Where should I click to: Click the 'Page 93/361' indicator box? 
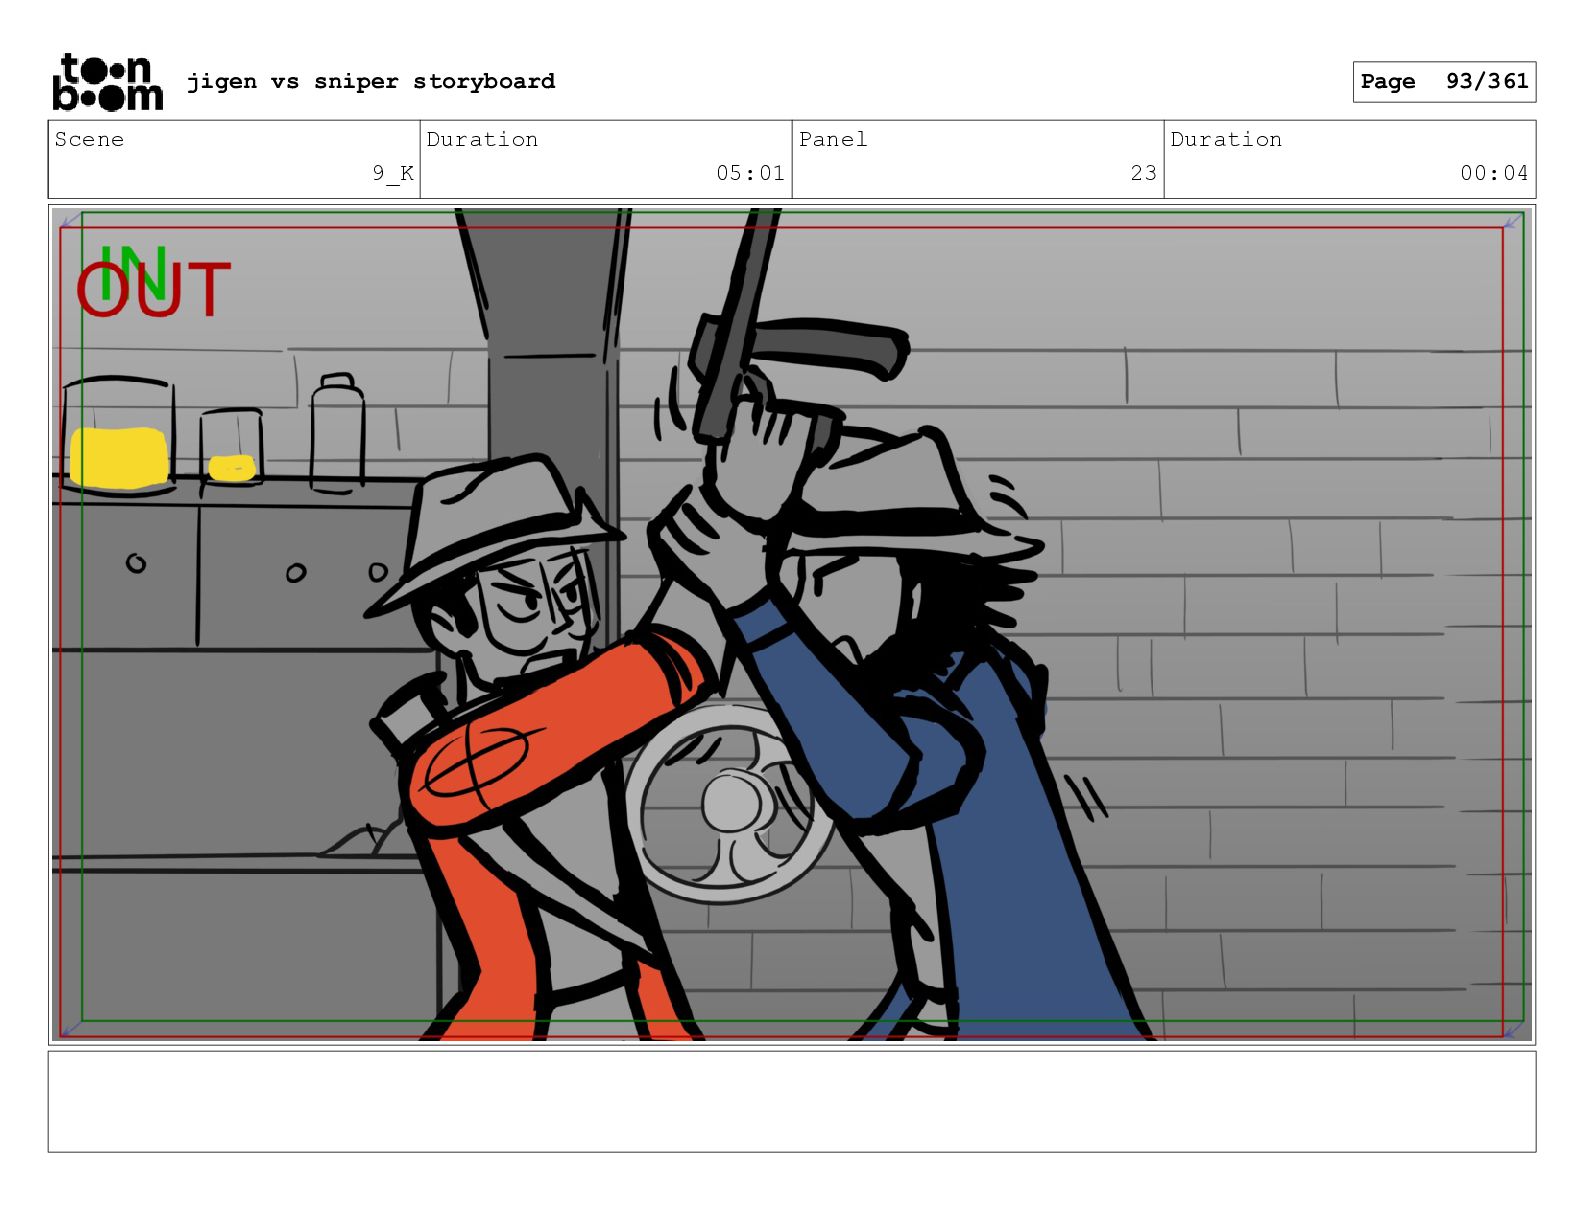click(x=1444, y=82)
